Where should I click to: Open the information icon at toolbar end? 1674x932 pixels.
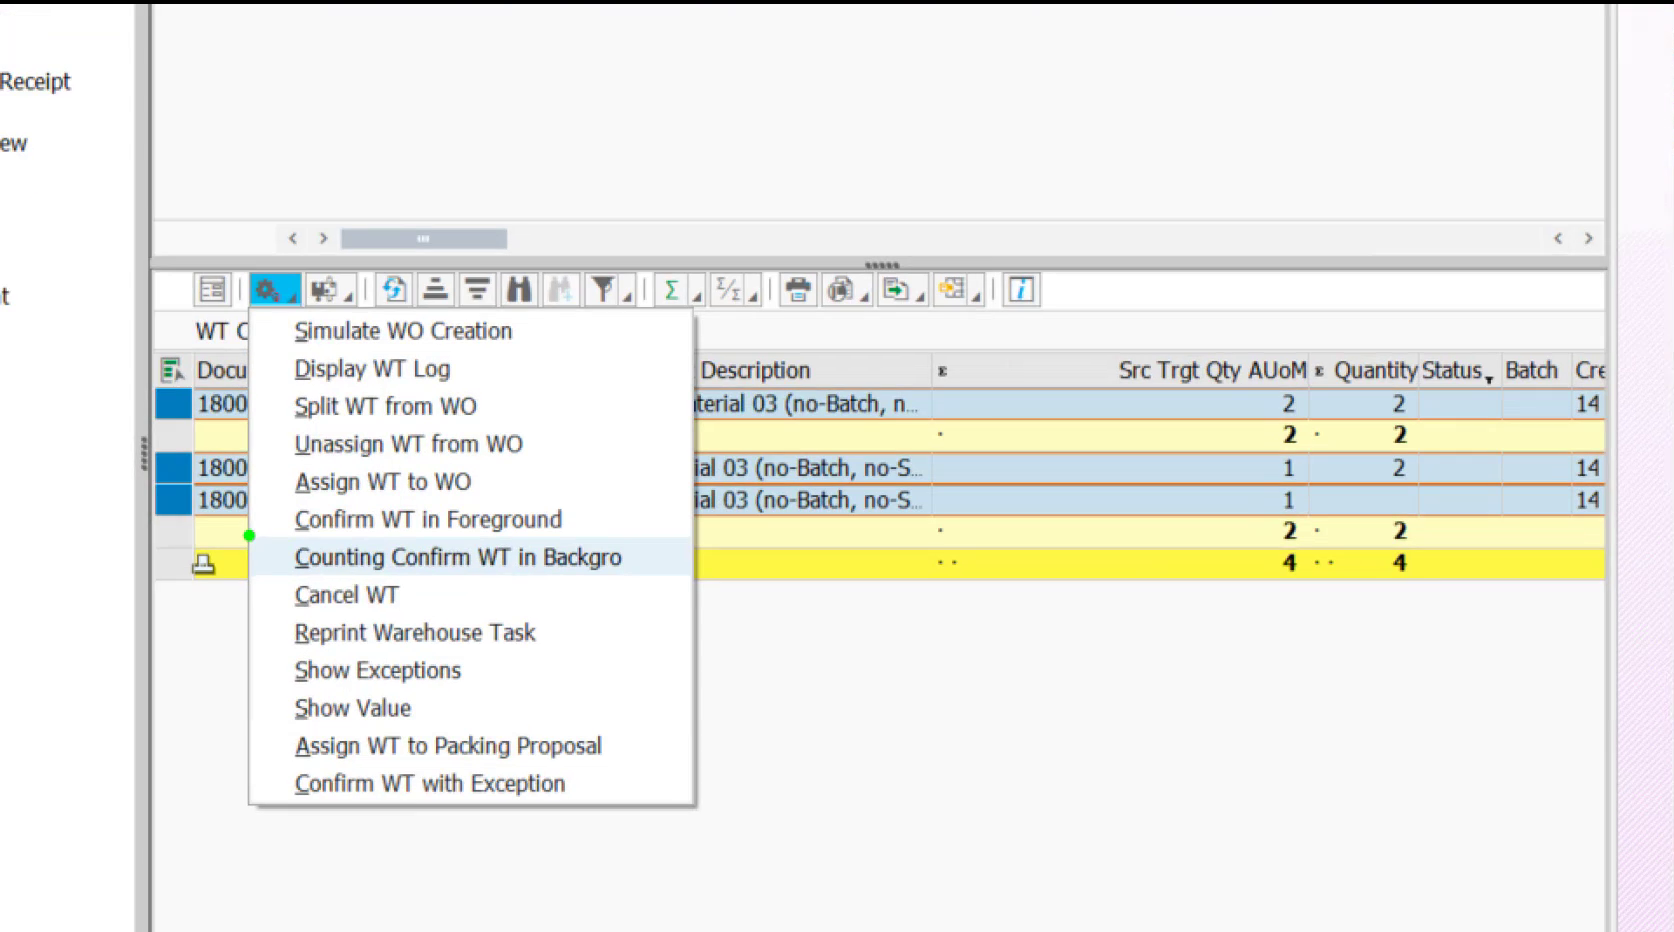coord(1020,290)
